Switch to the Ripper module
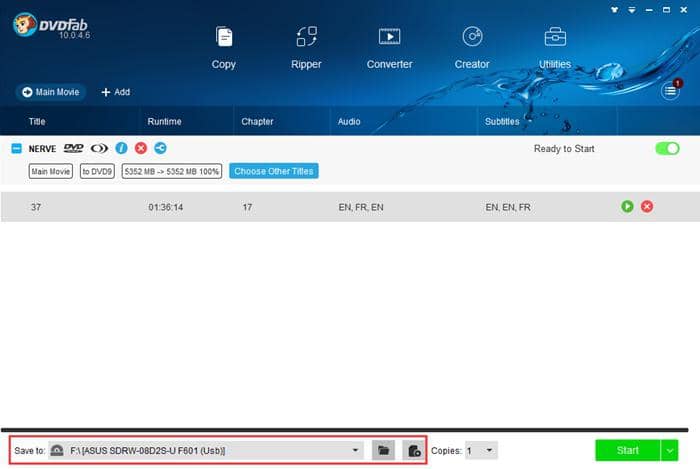The width and height of the screenshot is (700, 469). tap(306, 48)
